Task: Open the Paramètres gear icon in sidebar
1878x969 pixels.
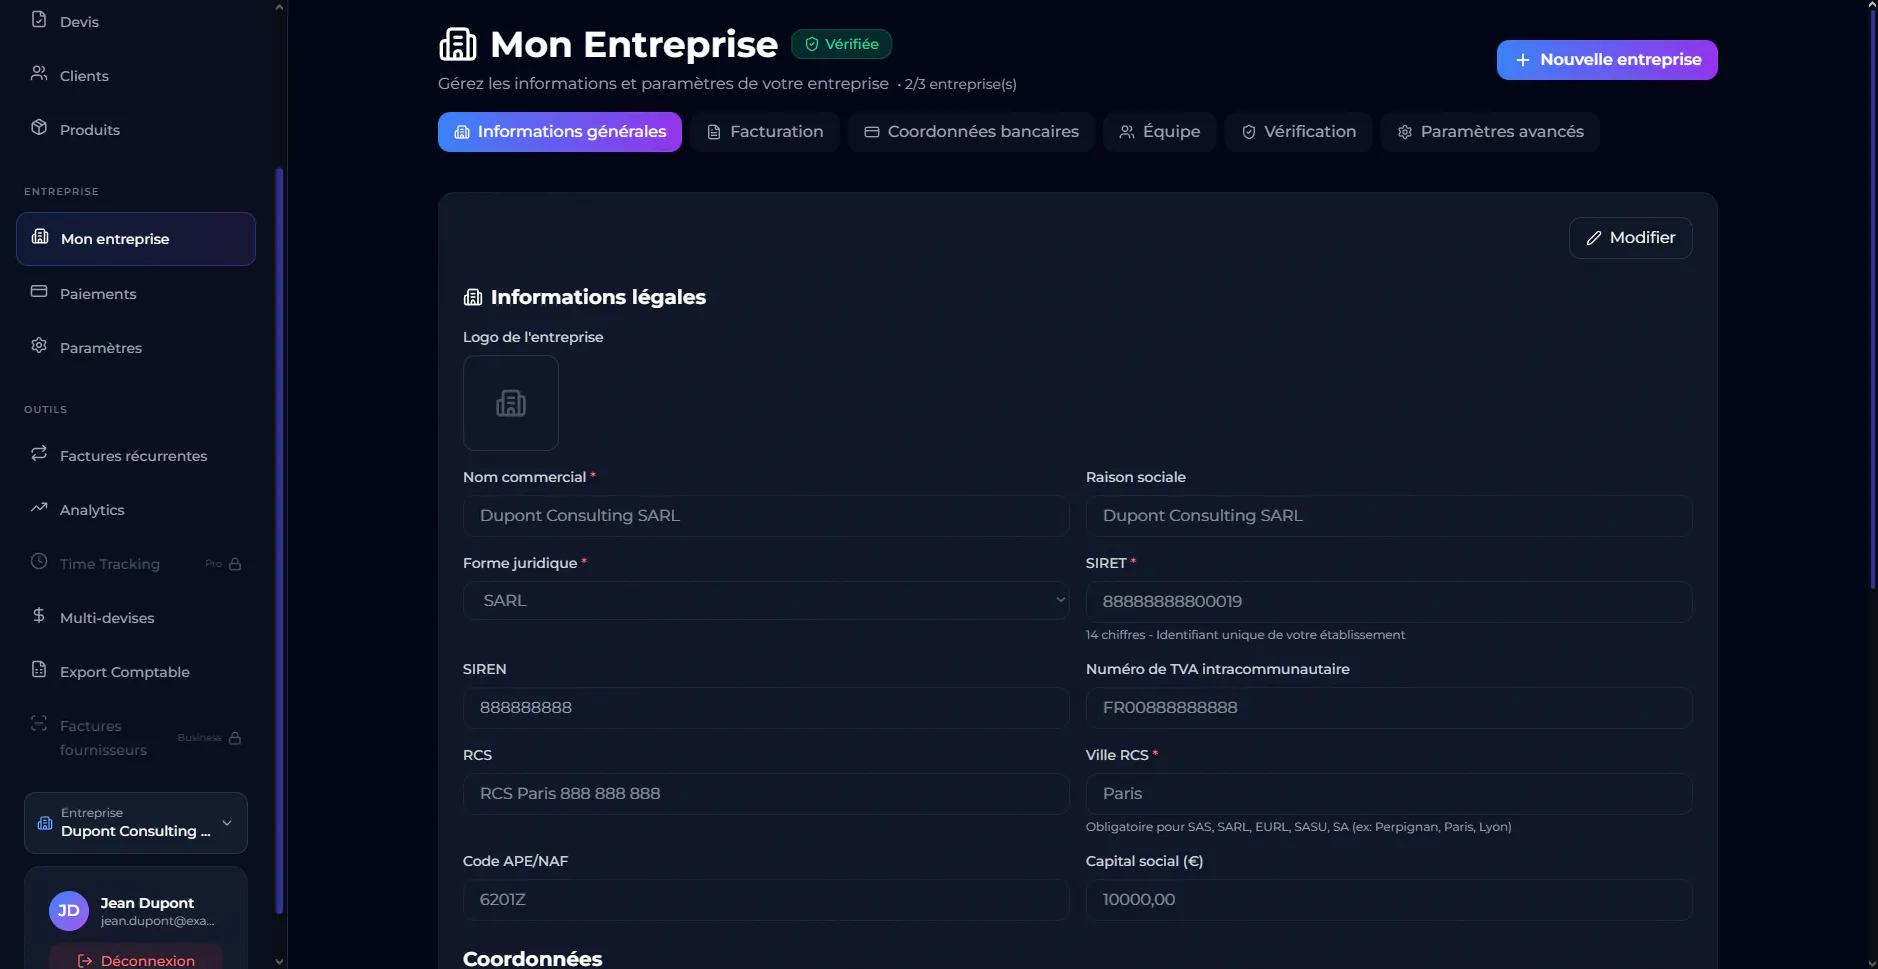Action: pos(39,346)
